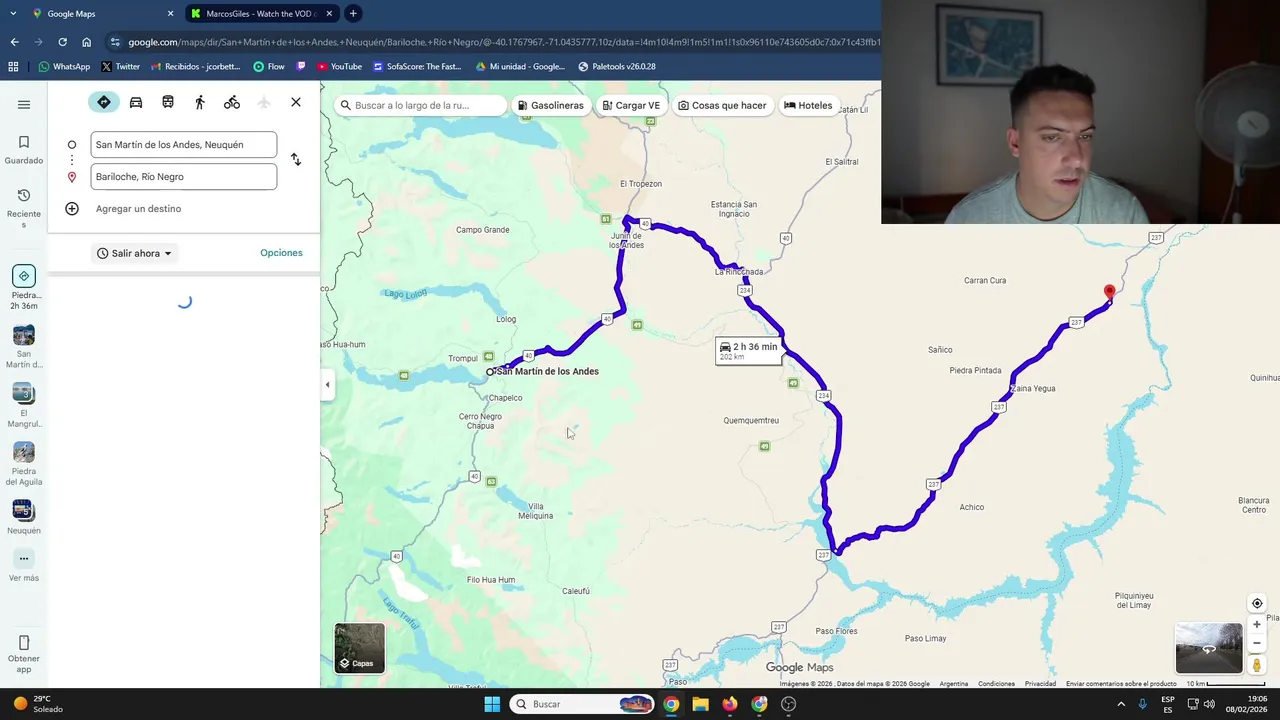Click Ver más to show more recents
This screenshot has width=1280, height=720.
coord(24,566)
